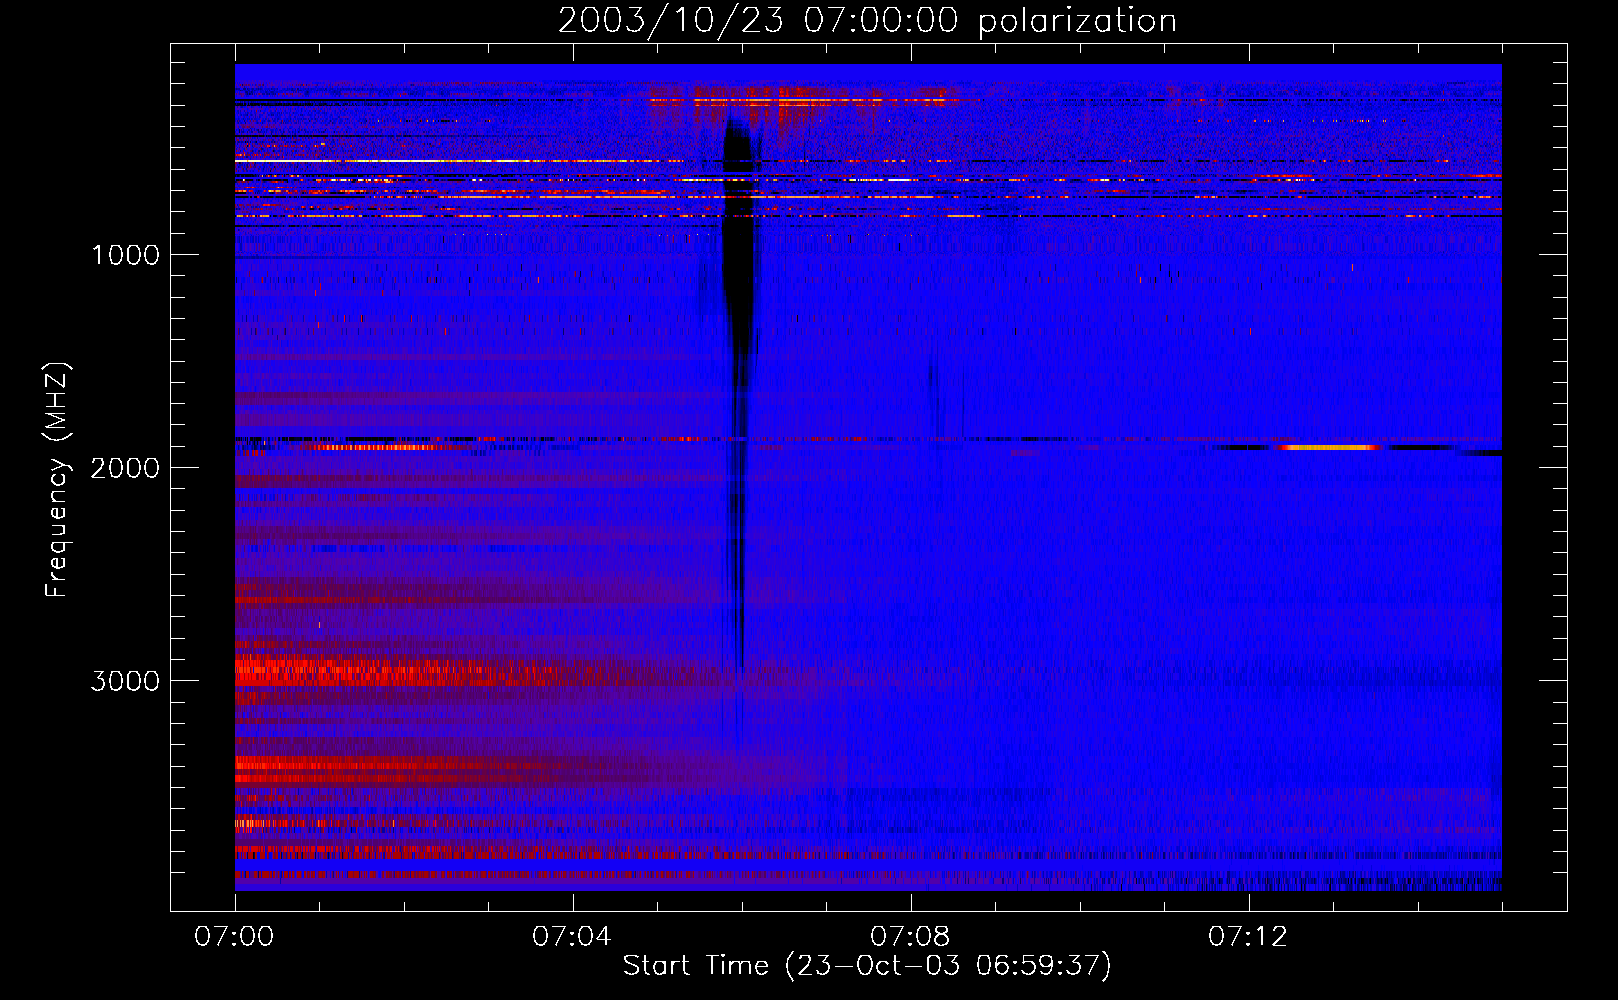Image resolution: width=1618 pixels, height=1000 pixels.
Task: Click the 3000 frequency tick label
Action: point(125,681)
